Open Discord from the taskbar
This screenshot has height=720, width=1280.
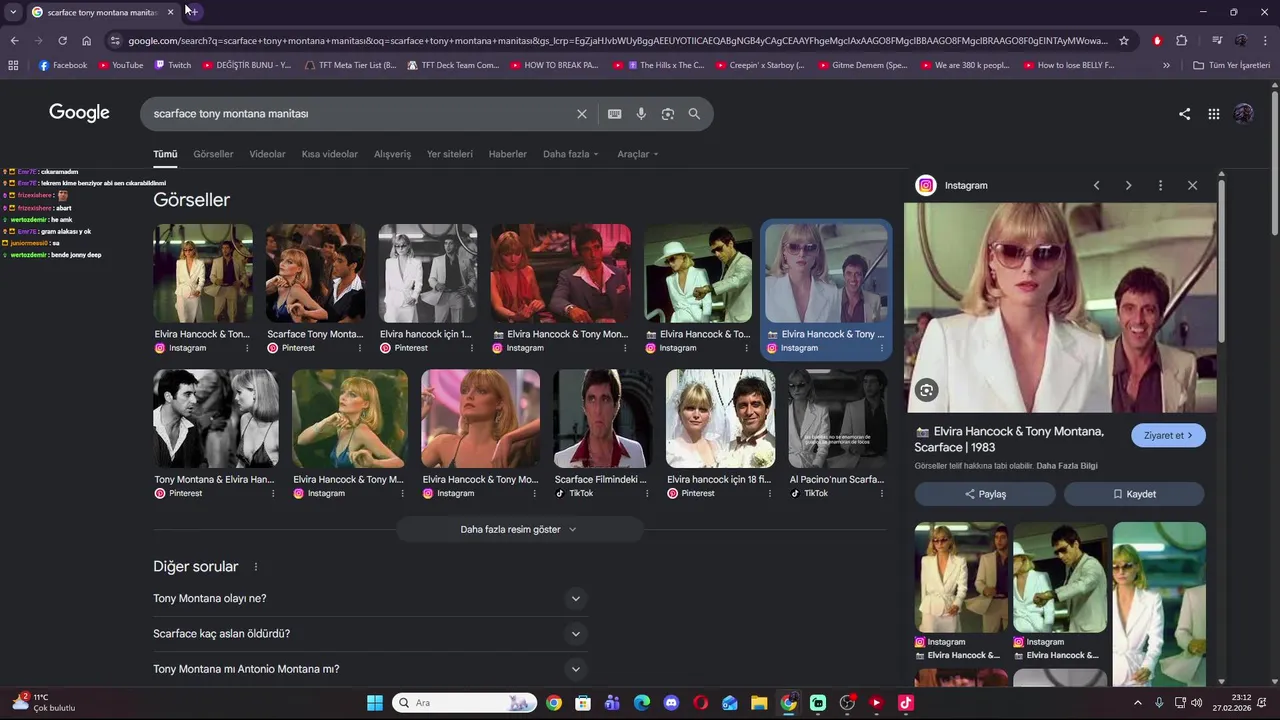point(671,703)
